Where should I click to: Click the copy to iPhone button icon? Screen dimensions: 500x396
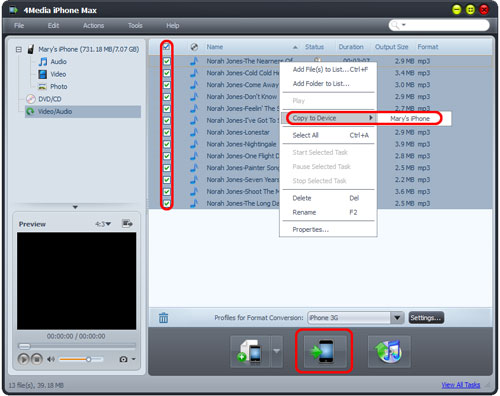324,351
